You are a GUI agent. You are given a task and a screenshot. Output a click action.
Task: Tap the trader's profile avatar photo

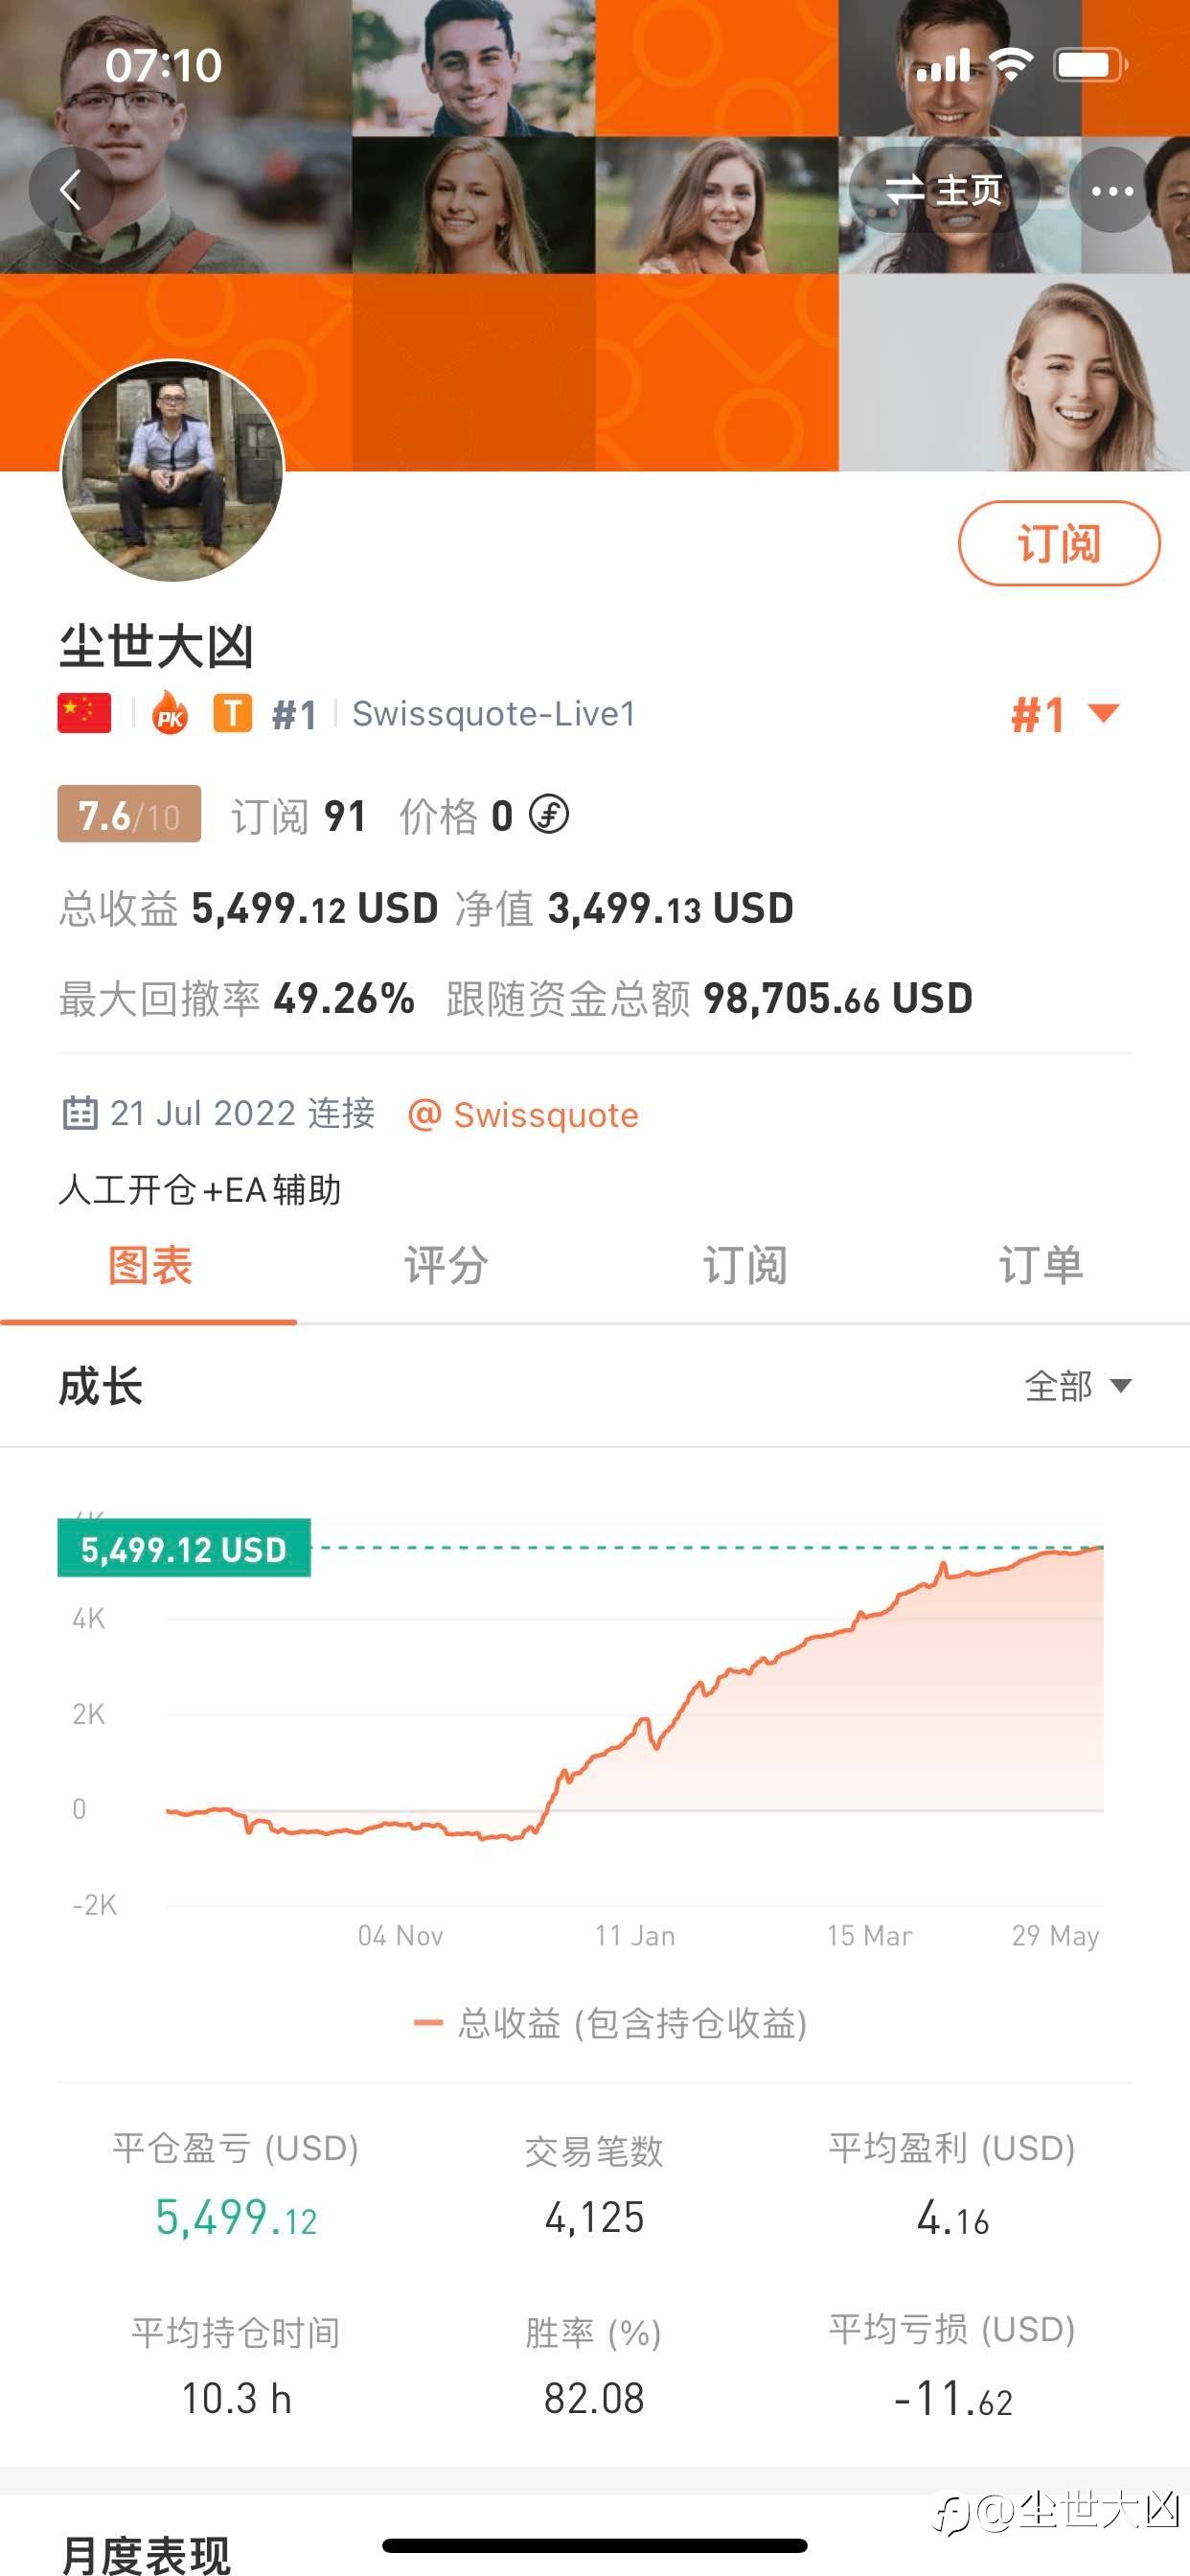(172, 471)
